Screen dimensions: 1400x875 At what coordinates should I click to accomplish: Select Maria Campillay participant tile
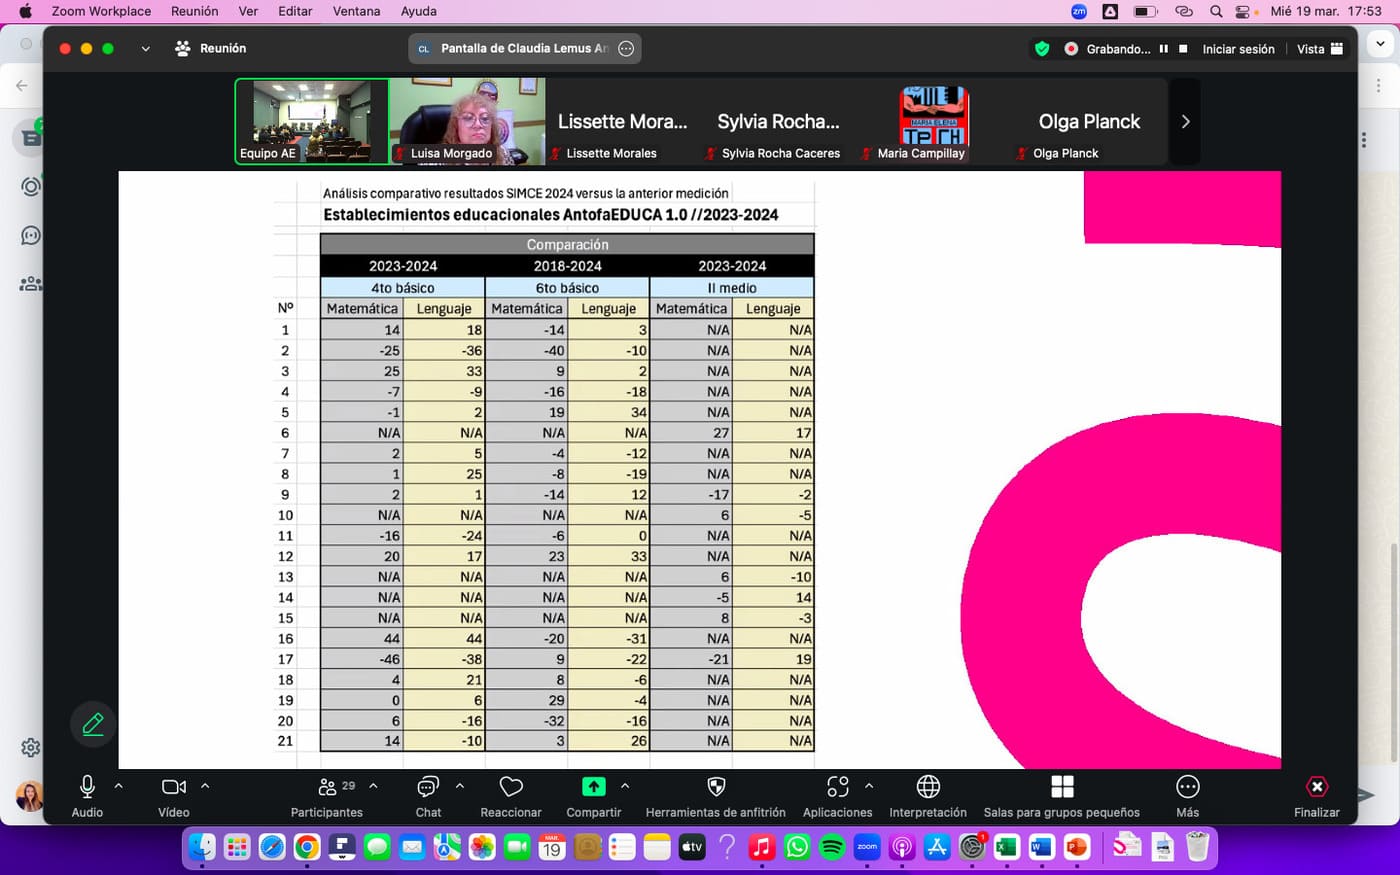point(934,121)
